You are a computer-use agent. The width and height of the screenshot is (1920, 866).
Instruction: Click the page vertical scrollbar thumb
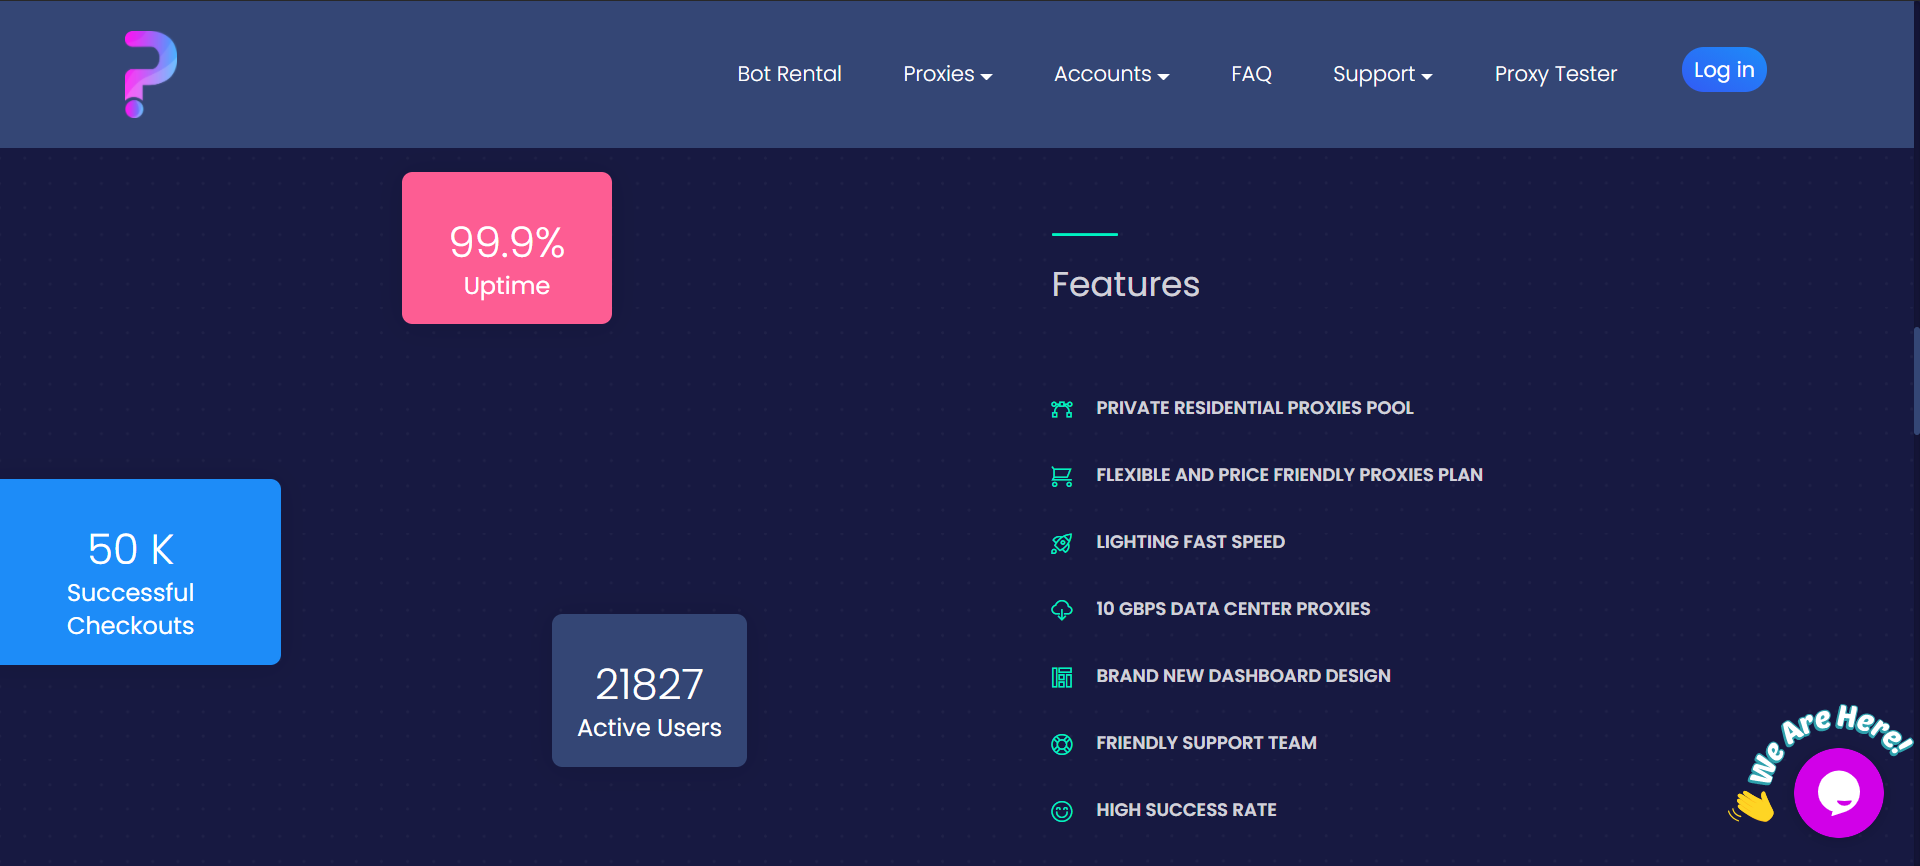pyautogui.click(x=1916, y=380)
